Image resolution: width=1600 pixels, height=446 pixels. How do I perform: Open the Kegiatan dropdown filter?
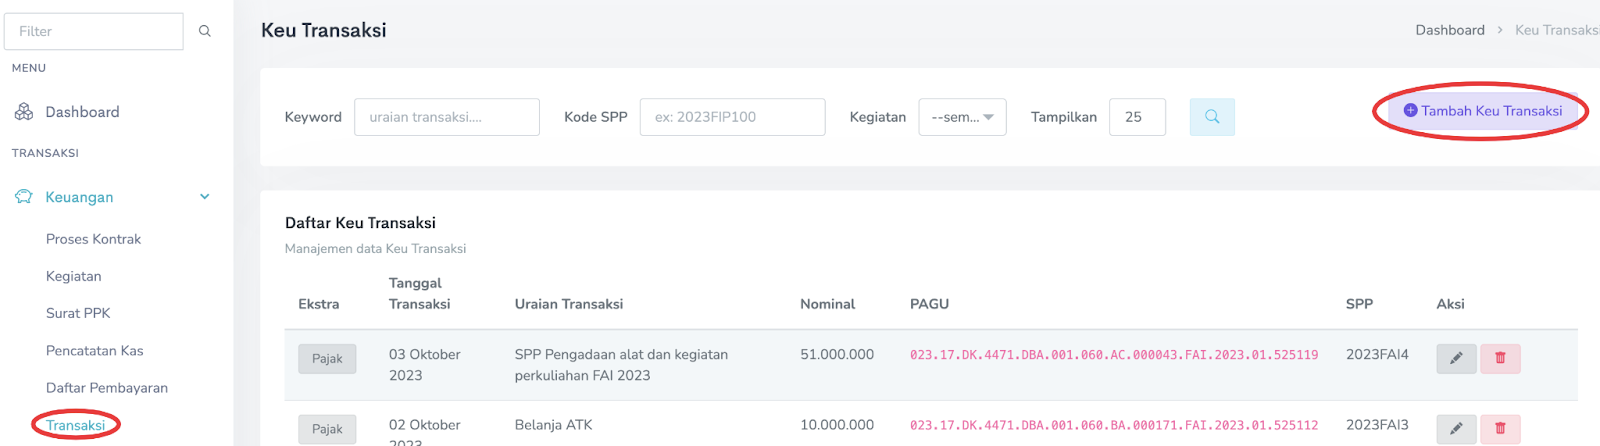[962, 117]
